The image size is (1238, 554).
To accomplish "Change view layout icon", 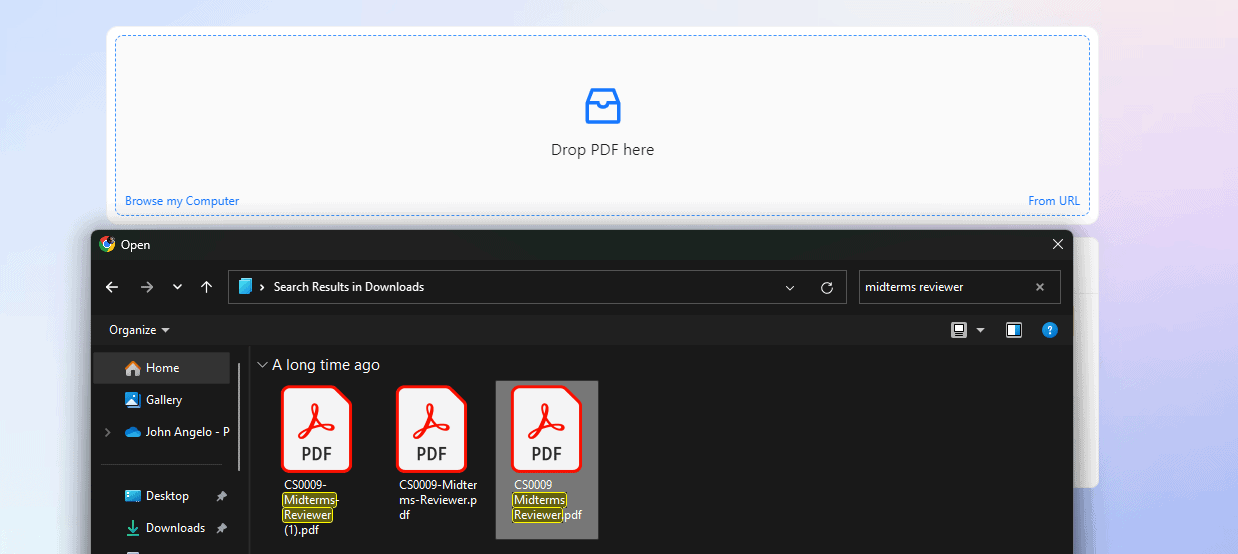I will coord(959,330).
